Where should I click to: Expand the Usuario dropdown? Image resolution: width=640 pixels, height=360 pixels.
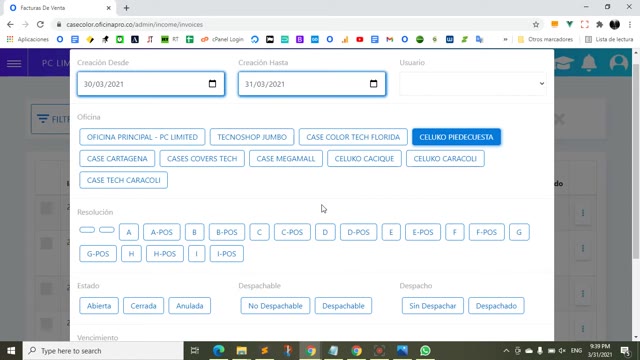point(473,84)
